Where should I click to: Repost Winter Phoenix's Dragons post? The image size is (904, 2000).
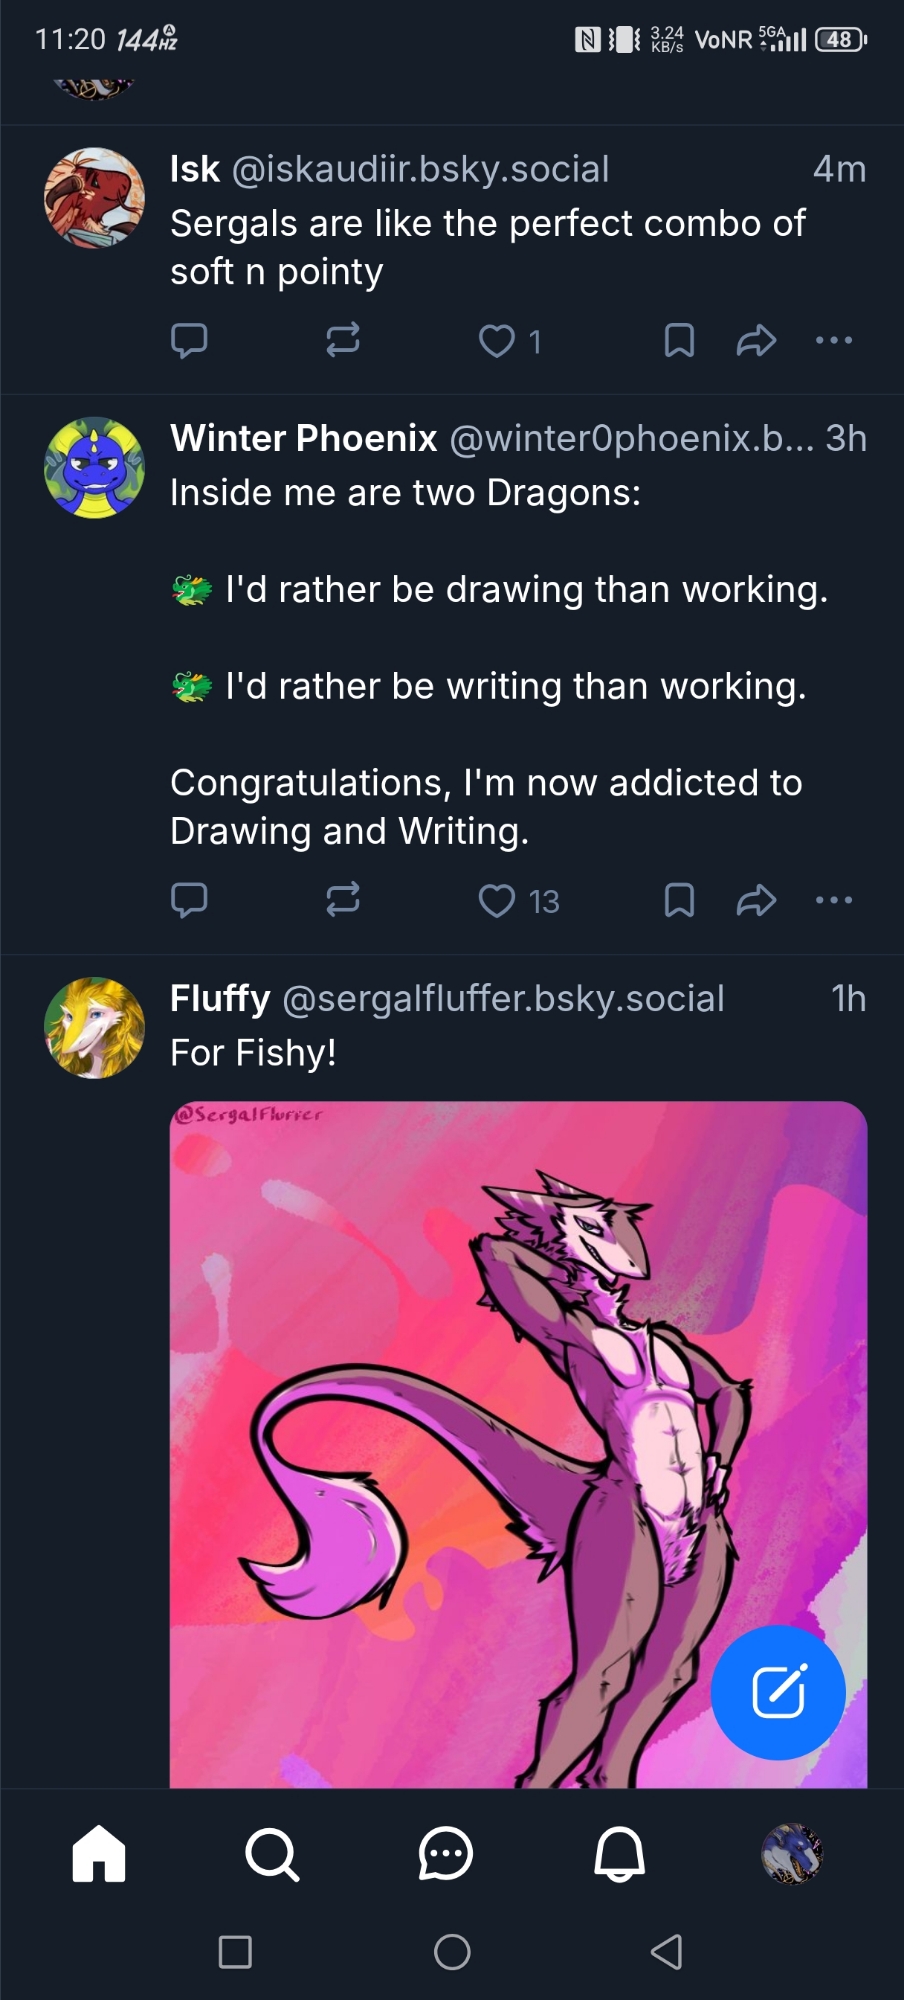point(343,901)
